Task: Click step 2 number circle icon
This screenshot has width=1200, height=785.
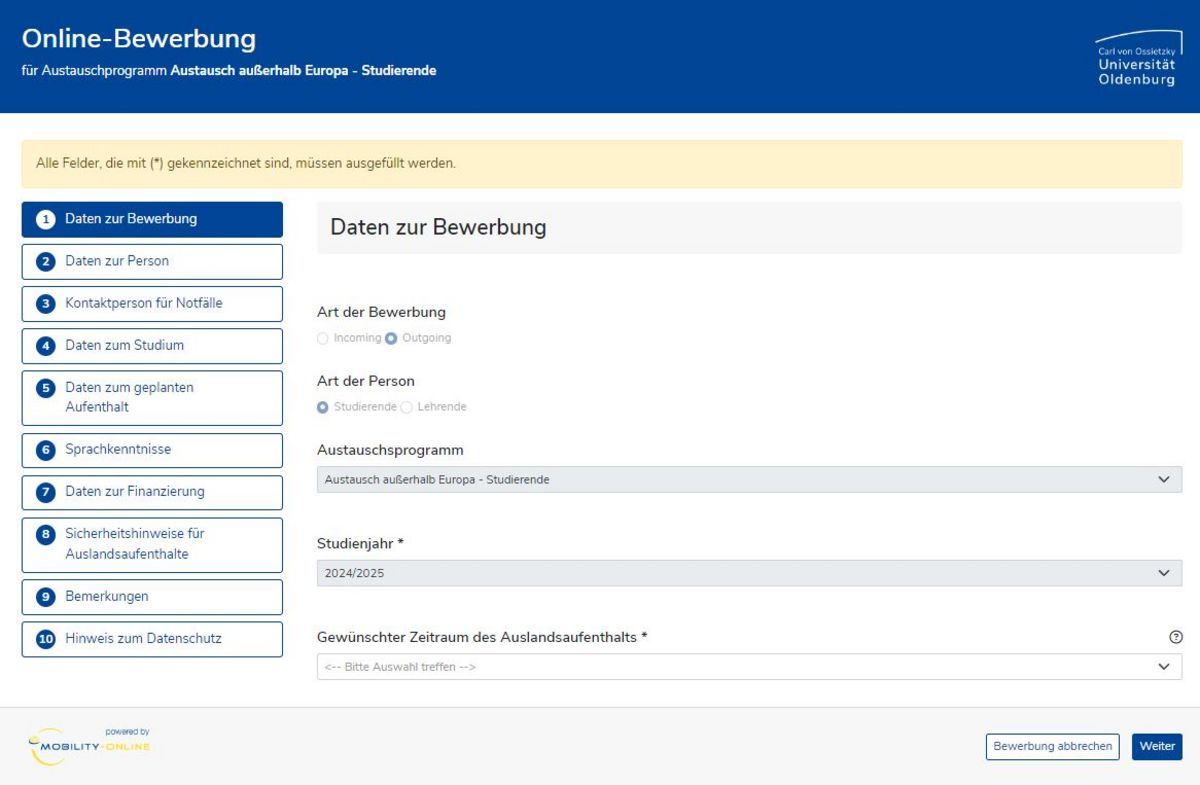Action: 45,262
